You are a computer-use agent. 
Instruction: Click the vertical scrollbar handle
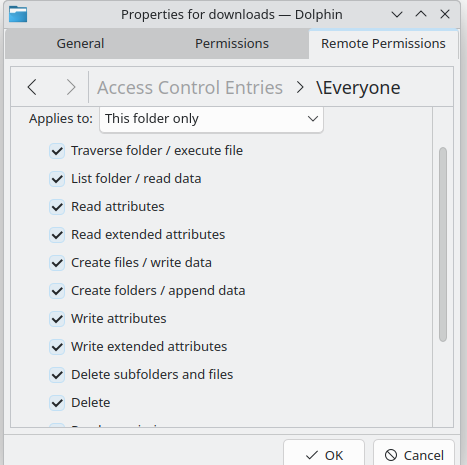[443, 244]
